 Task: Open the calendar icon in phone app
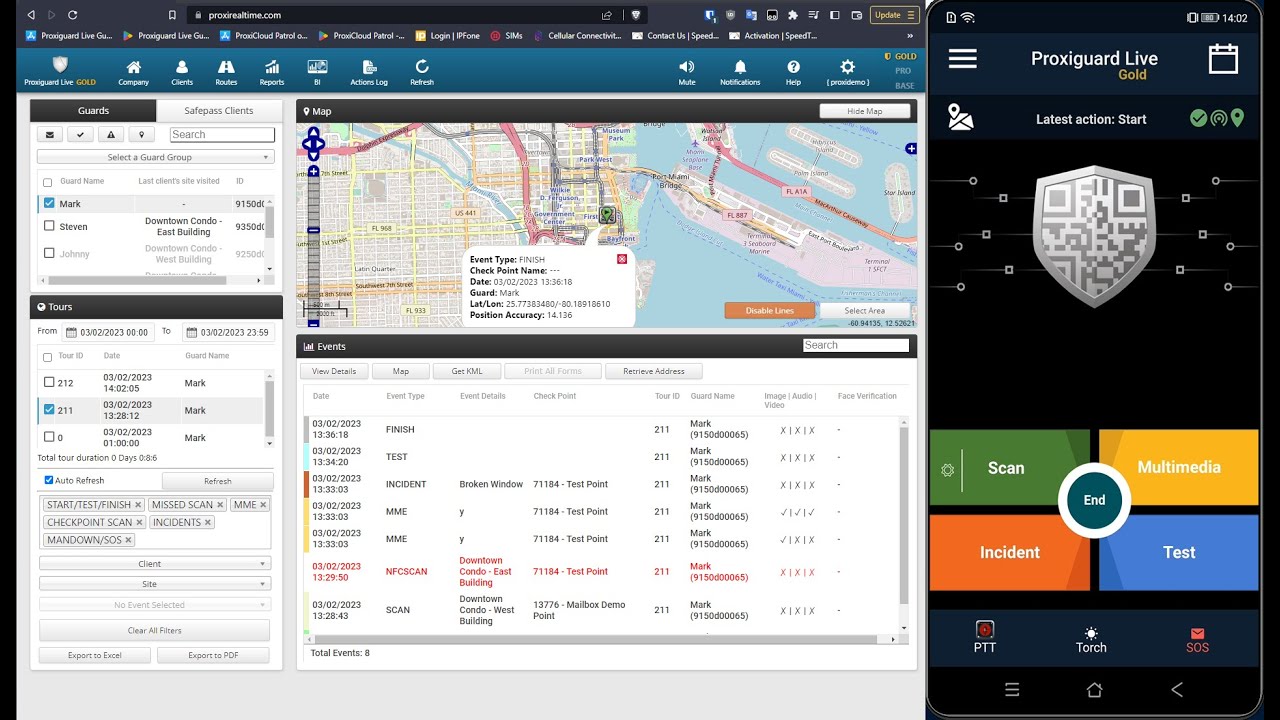(1223, 59)
